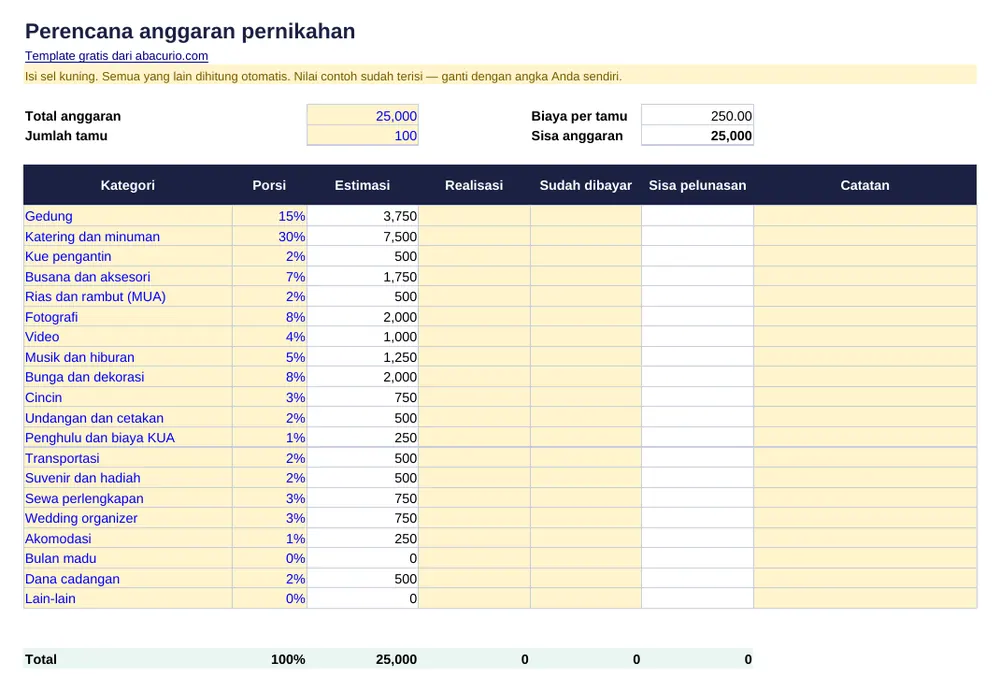This screenshot has height=691, width=1000.
Task: Click the Estimasi value 1,750
Action: click(362, 276)
